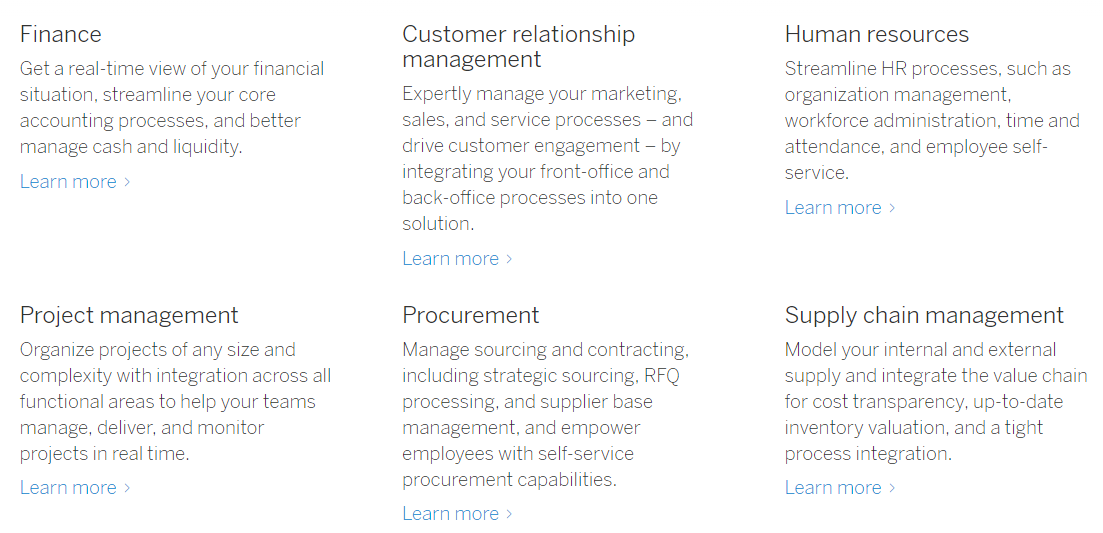Open Learn more under Project management
Image resolution: width=1103 pixels, height=533 pixels.
75,487
